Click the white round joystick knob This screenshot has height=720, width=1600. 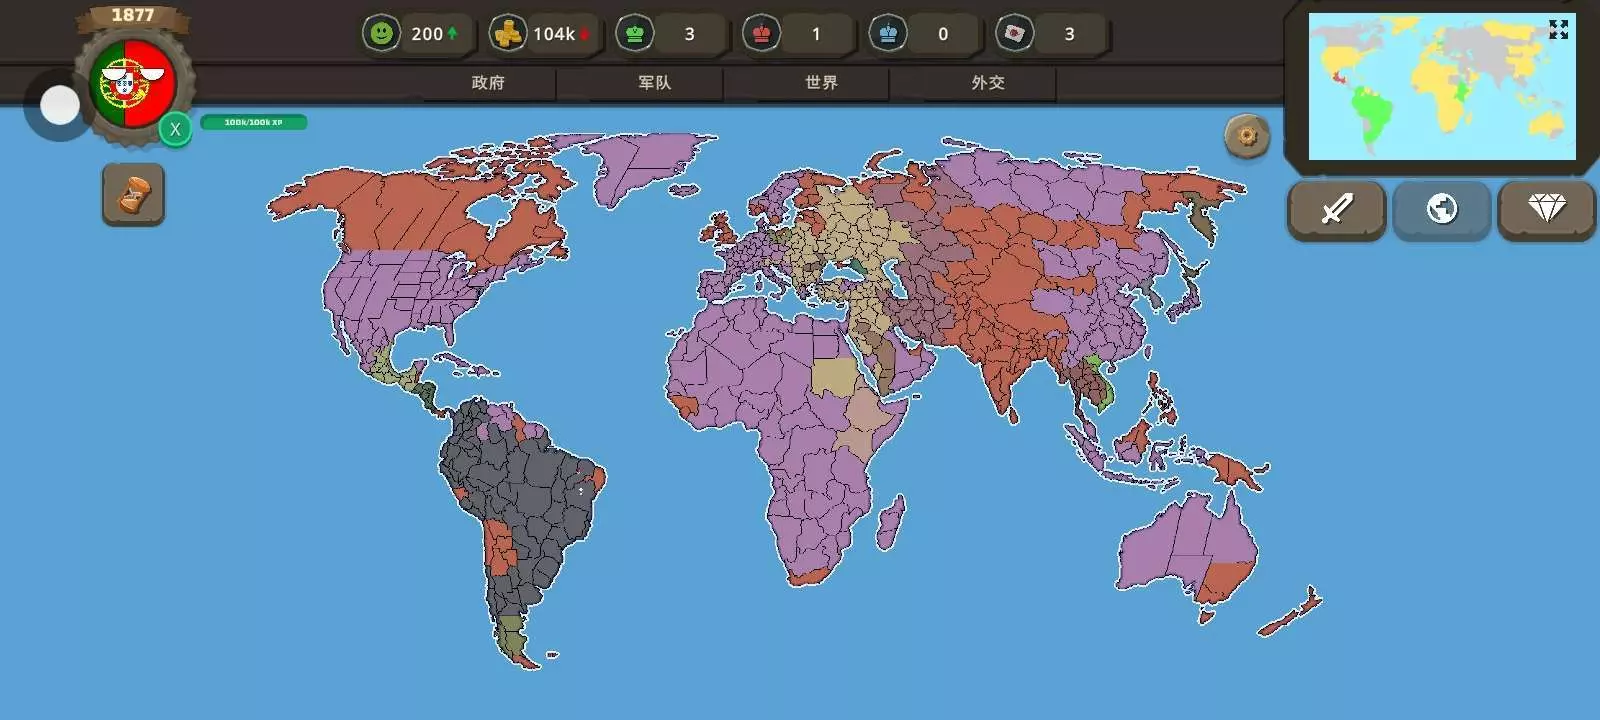coord(60,105)
